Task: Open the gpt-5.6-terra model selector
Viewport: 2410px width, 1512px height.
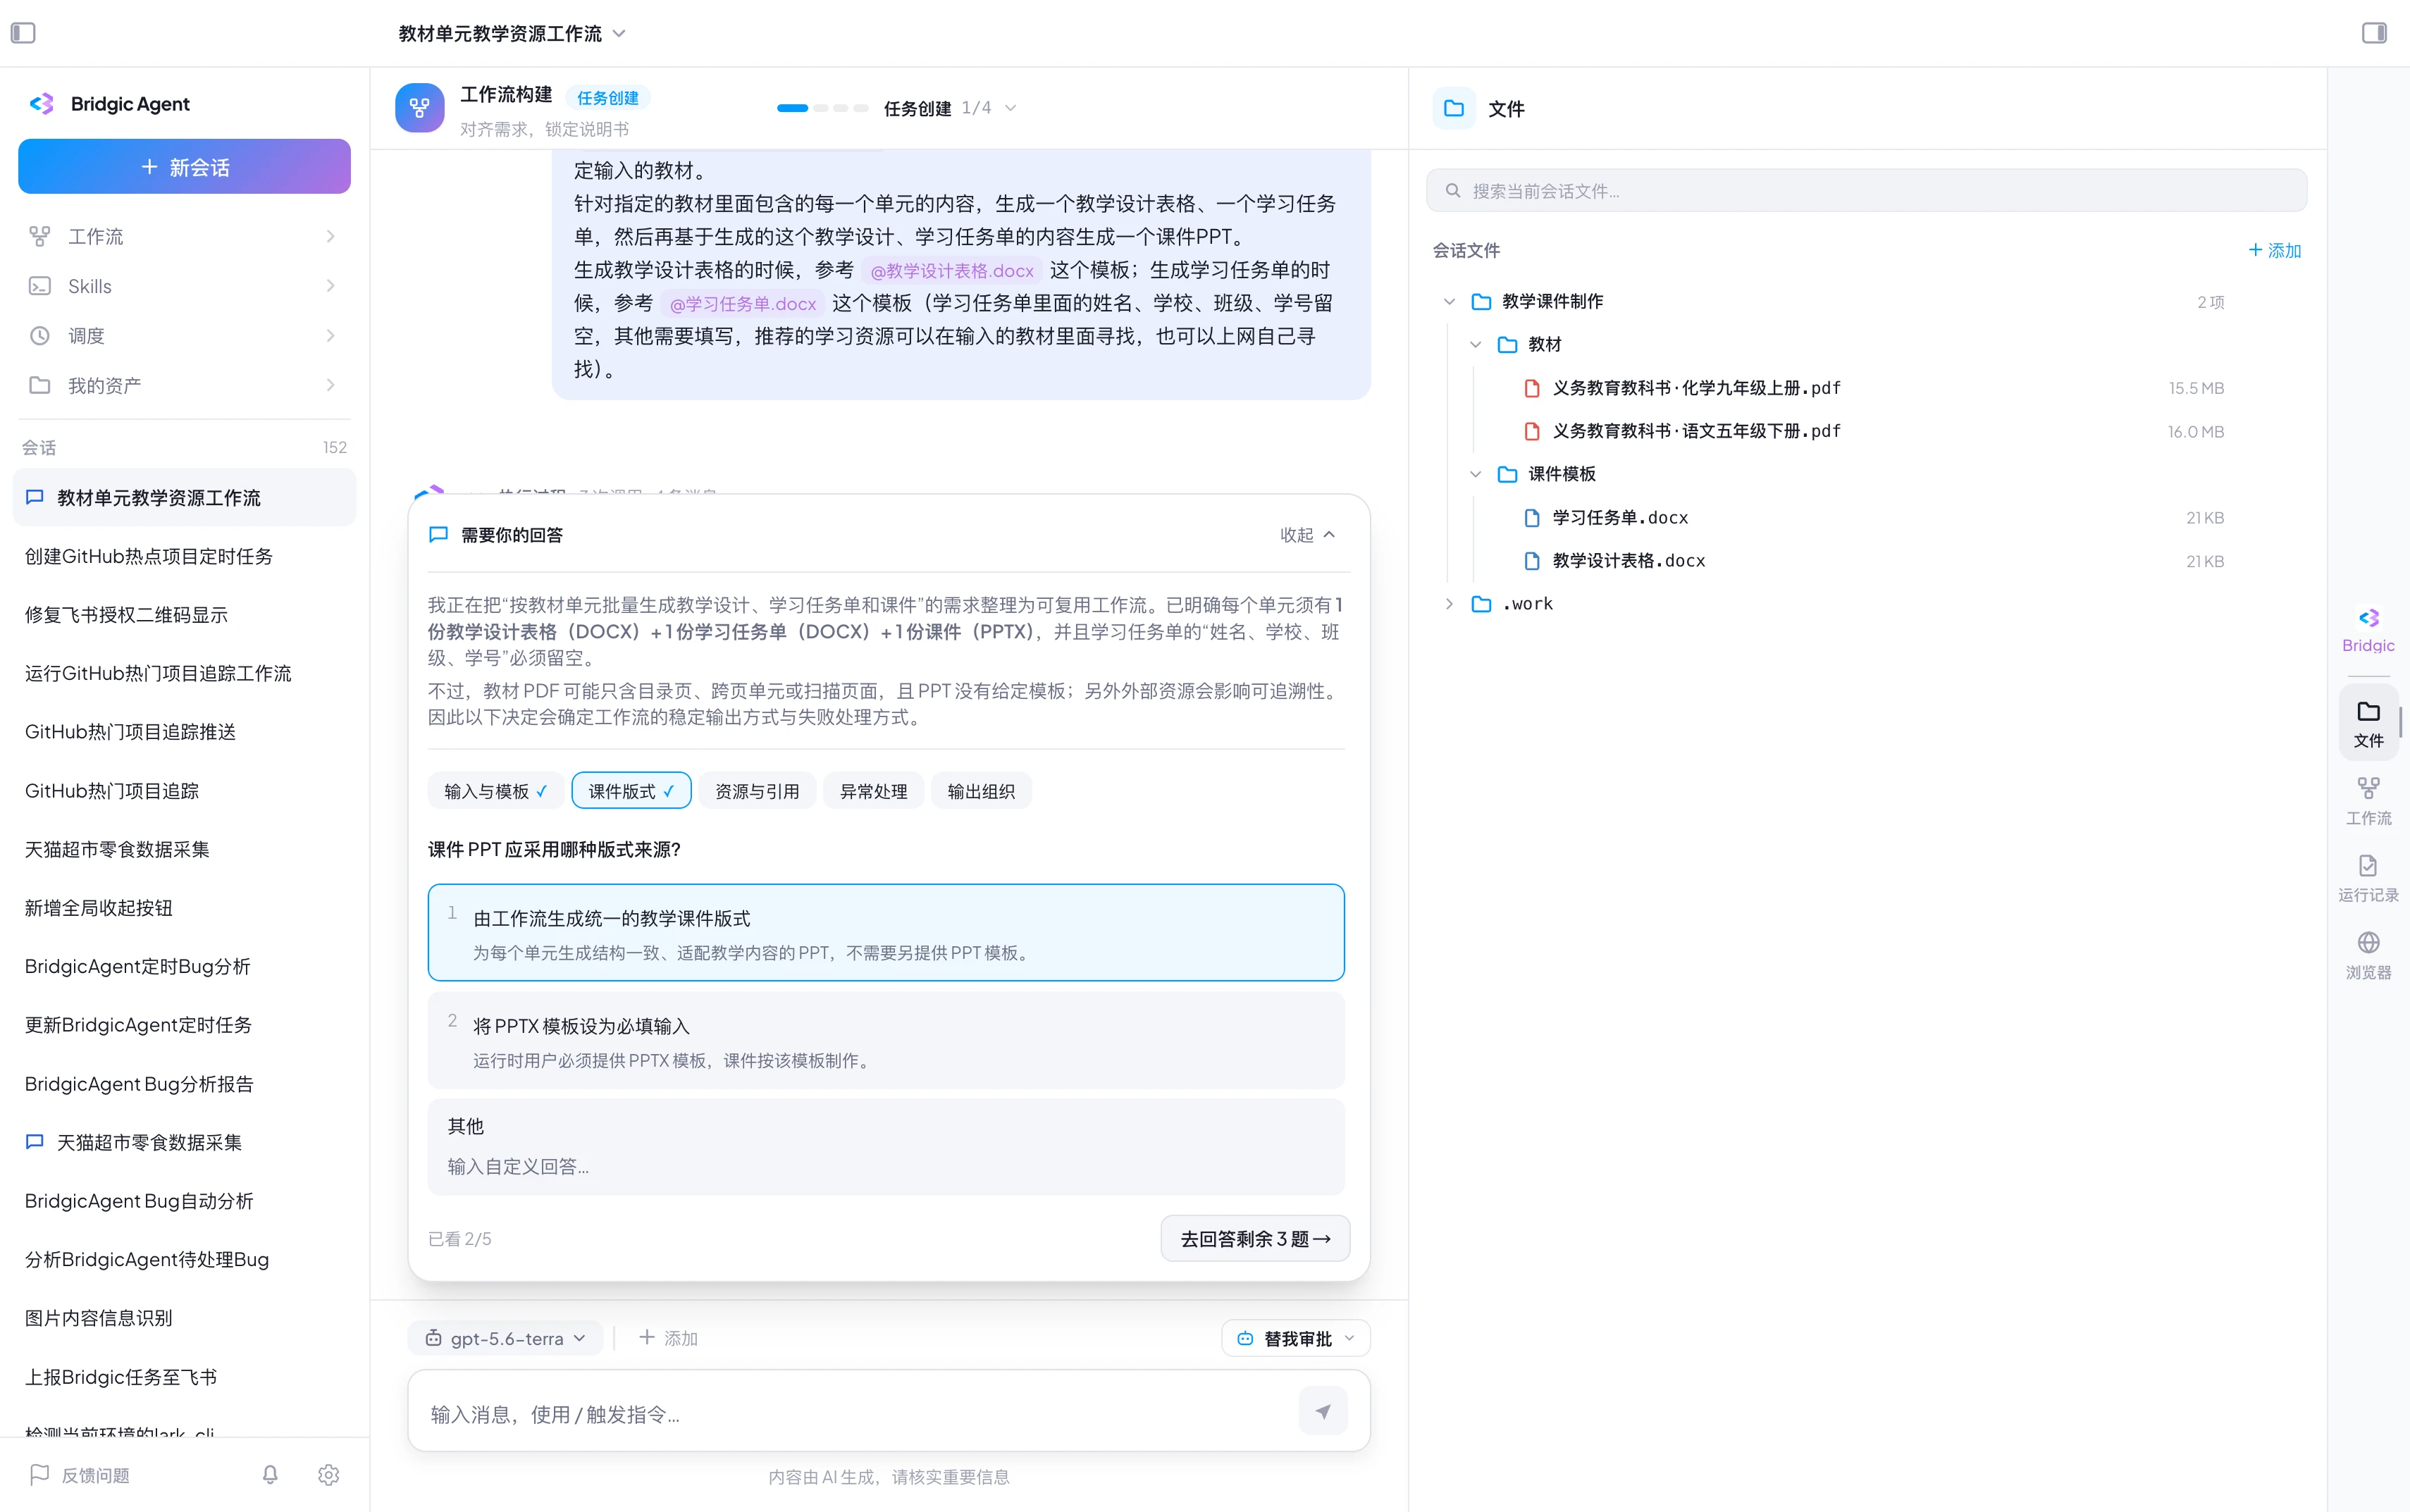Action: click(x=505, y=1338)
